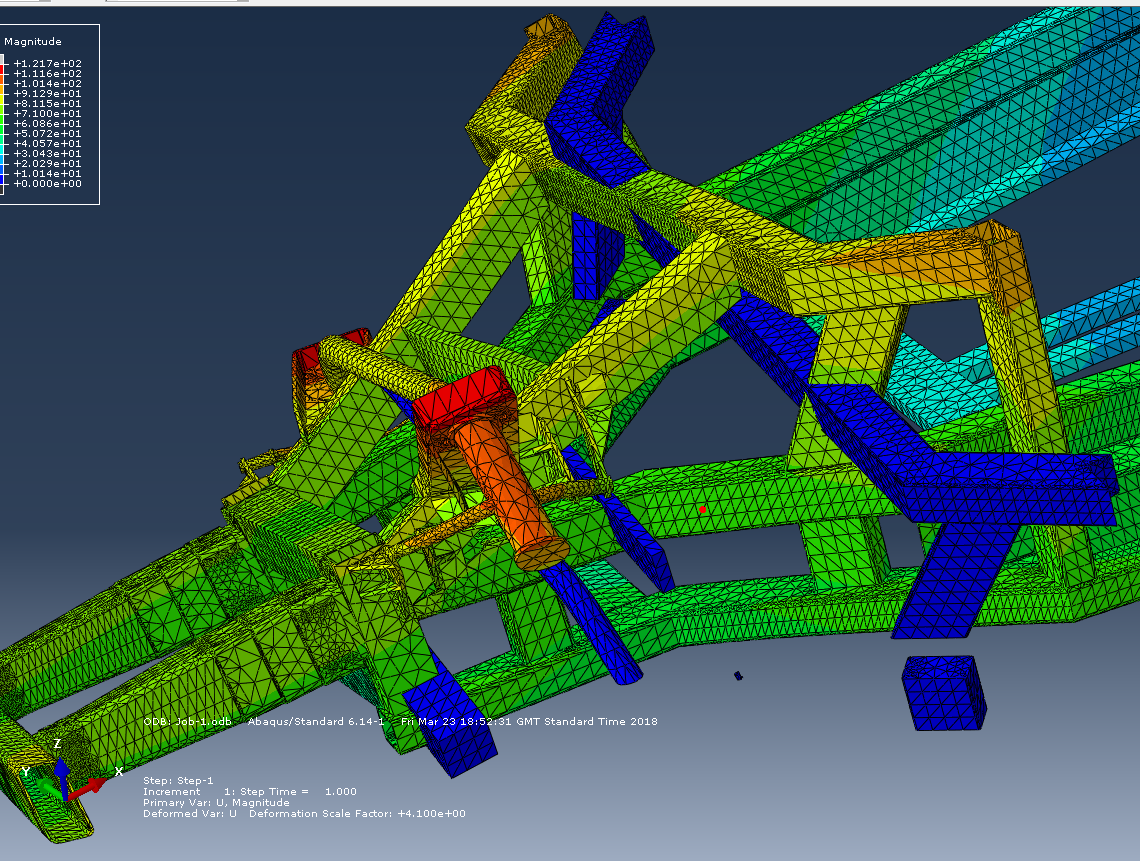Click the Magnitude legend title
Screen dimensions: 1140x861
(34, 42)
